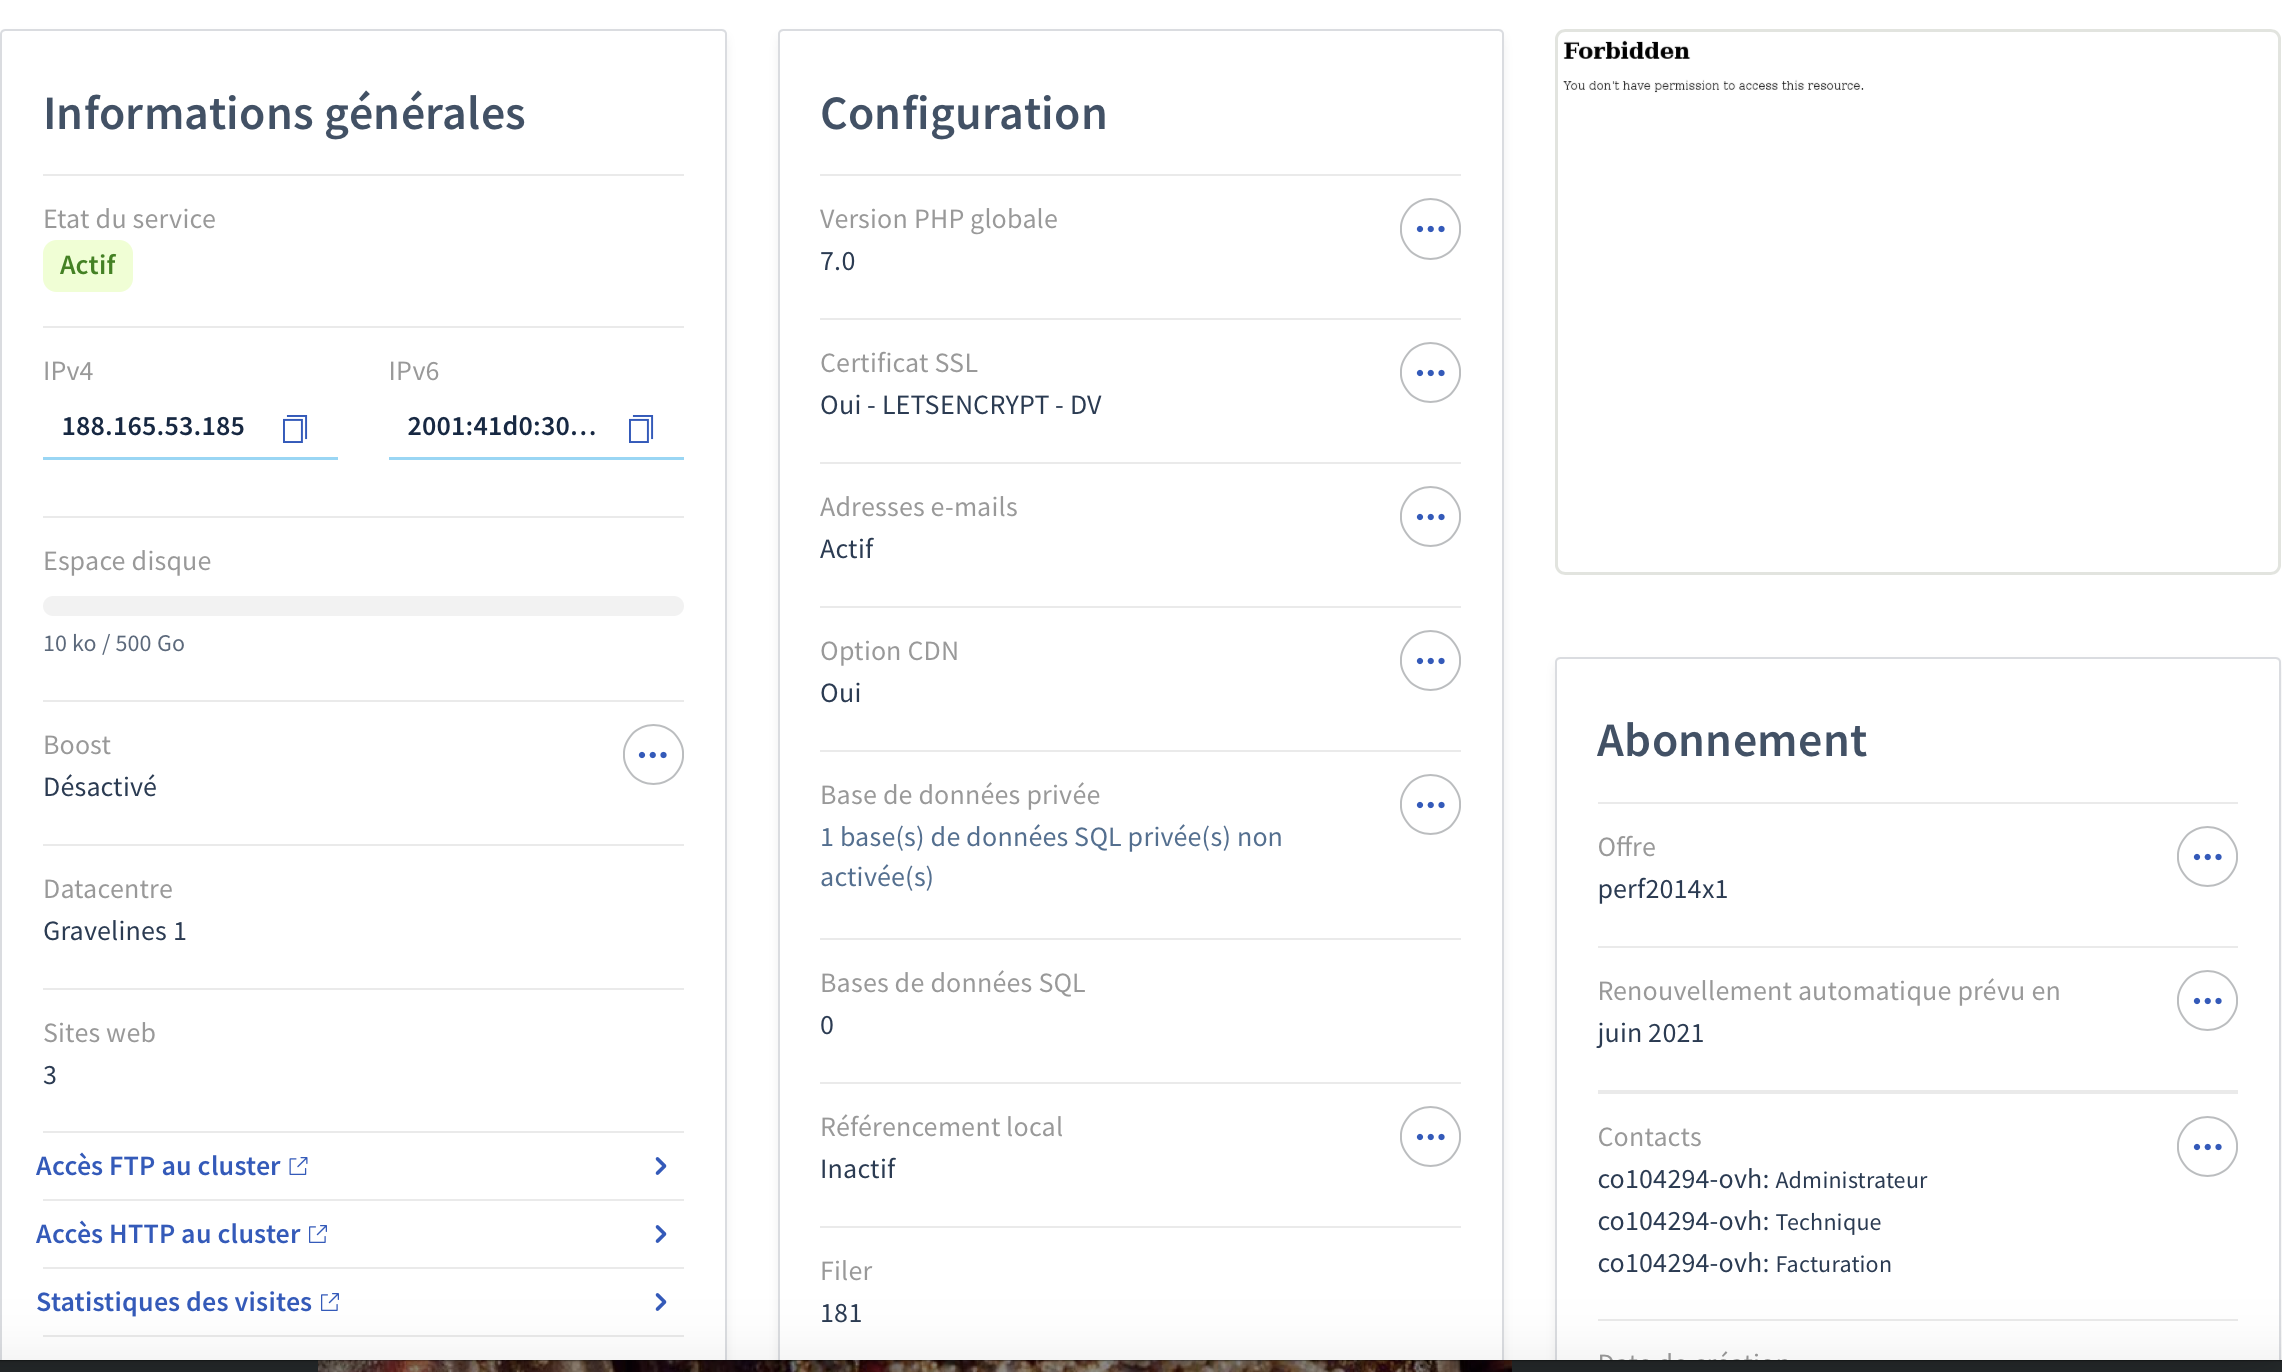The height and width of the screenshot is (1372, 2282).
Task: Open Option CDN three-dot menu
Action: pyautogui.click(x=1430, y=661)
